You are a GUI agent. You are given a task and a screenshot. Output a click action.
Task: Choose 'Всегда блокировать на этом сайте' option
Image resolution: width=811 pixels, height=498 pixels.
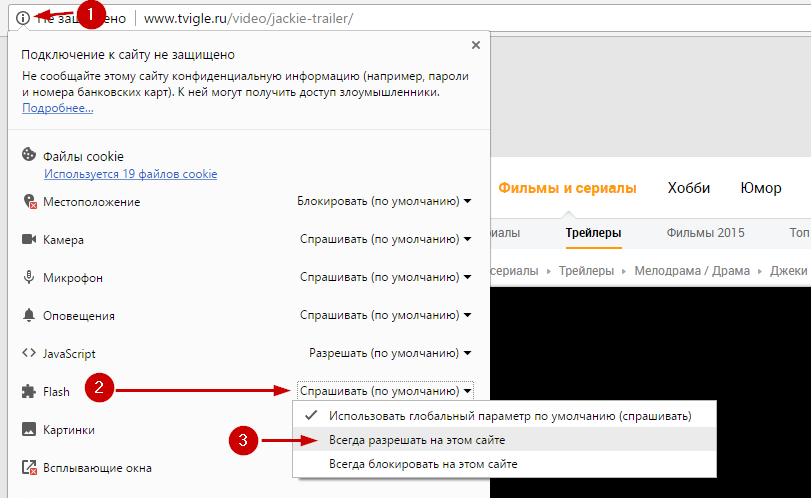(423, 464)
